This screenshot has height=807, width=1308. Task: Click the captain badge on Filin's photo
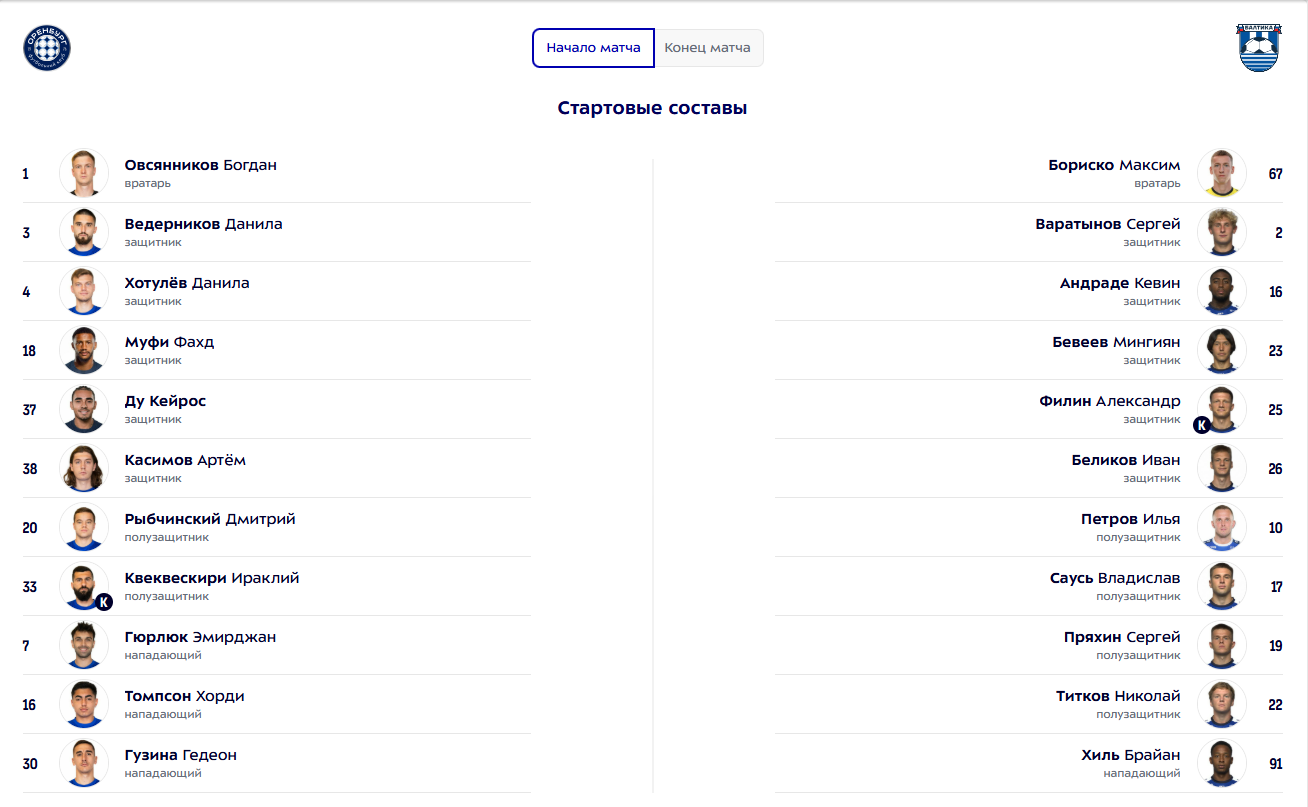click(1202, 425)
